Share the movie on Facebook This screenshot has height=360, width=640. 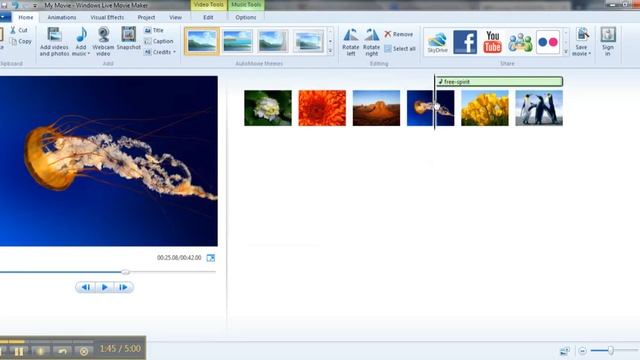(x=465, y=42)
